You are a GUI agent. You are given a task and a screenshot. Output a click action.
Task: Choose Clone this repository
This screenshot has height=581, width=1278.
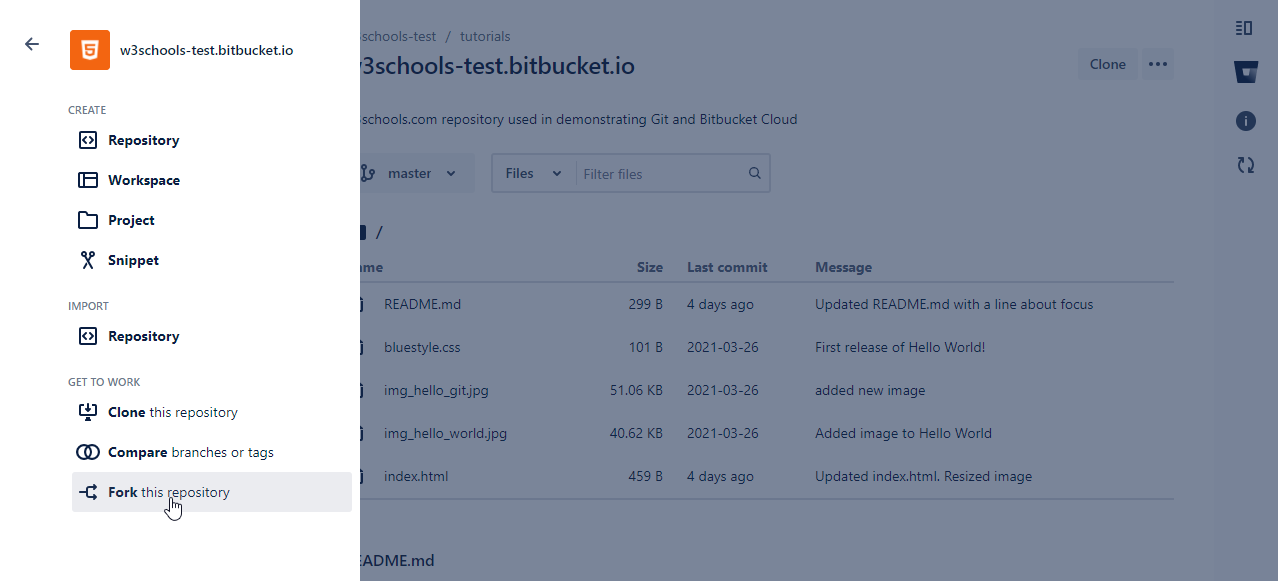click(x=173, y=412)
